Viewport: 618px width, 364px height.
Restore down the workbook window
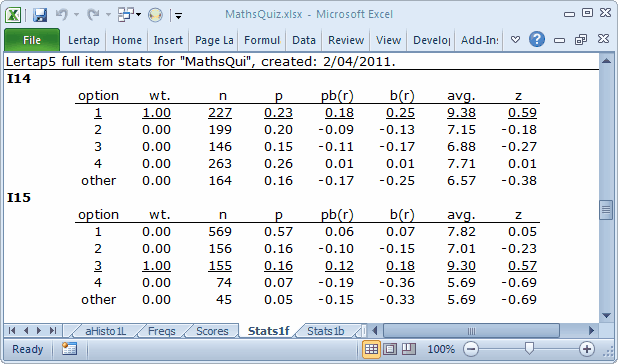click(x=581, y=39)
